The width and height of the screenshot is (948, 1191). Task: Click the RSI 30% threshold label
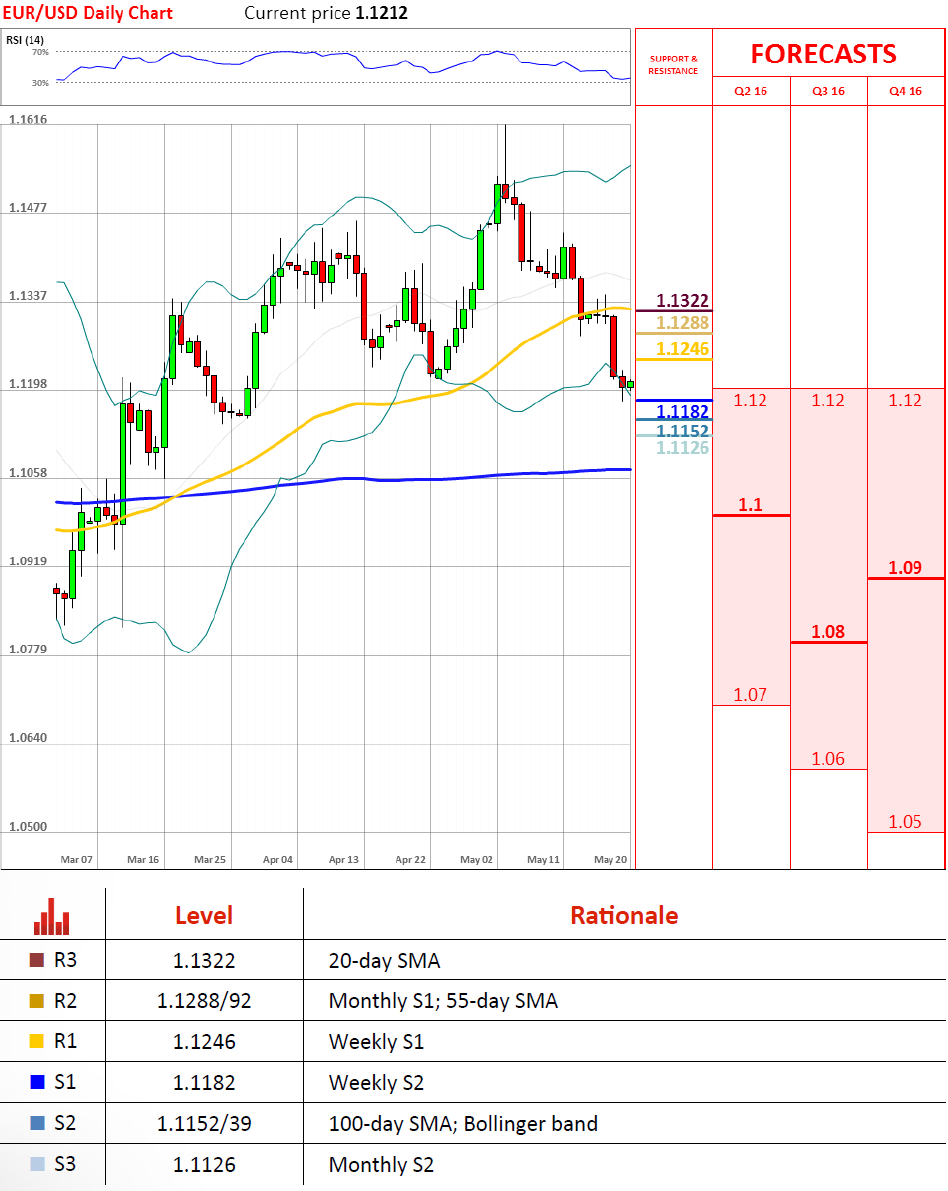(x=40, y=83)
